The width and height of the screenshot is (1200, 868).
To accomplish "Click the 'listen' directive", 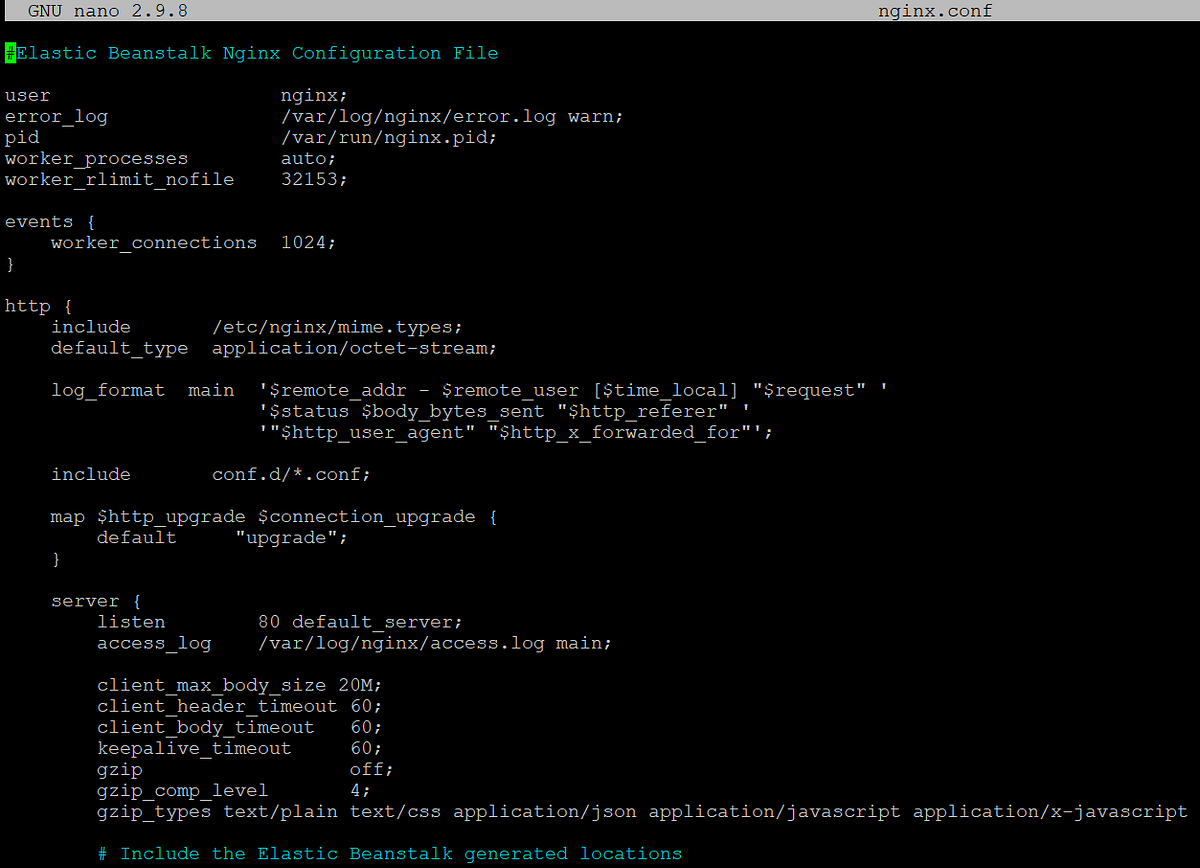I will [131, 622].
